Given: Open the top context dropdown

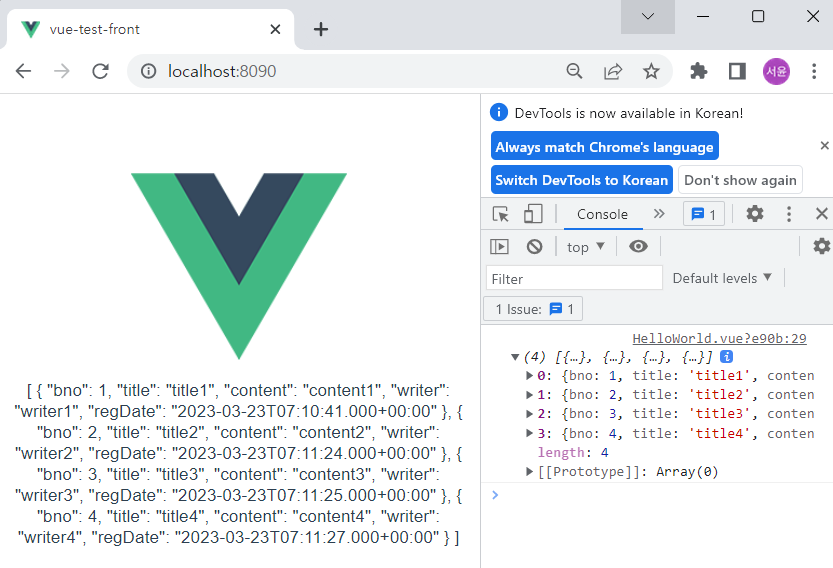Looking at the screenshot, I should [x=585, y=247].
